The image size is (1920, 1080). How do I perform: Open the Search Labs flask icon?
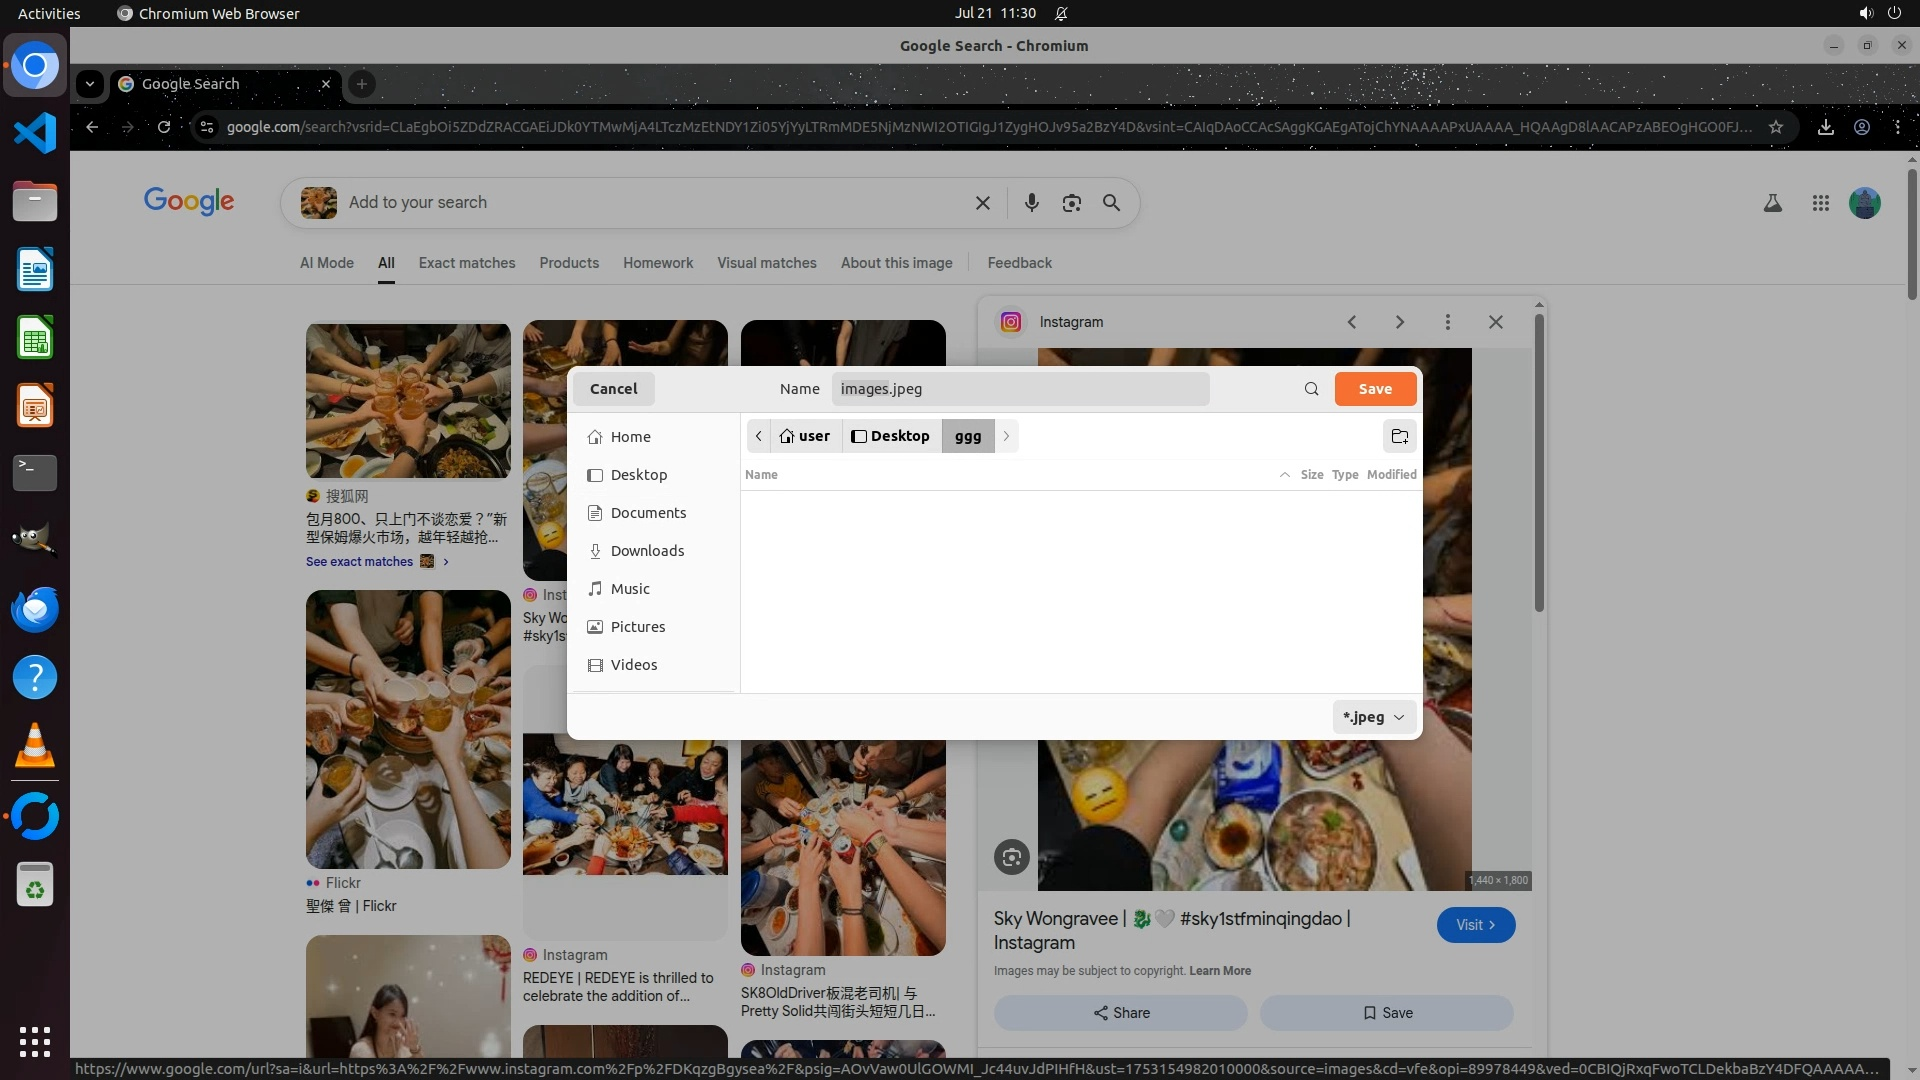click(x=1772, y=203)
